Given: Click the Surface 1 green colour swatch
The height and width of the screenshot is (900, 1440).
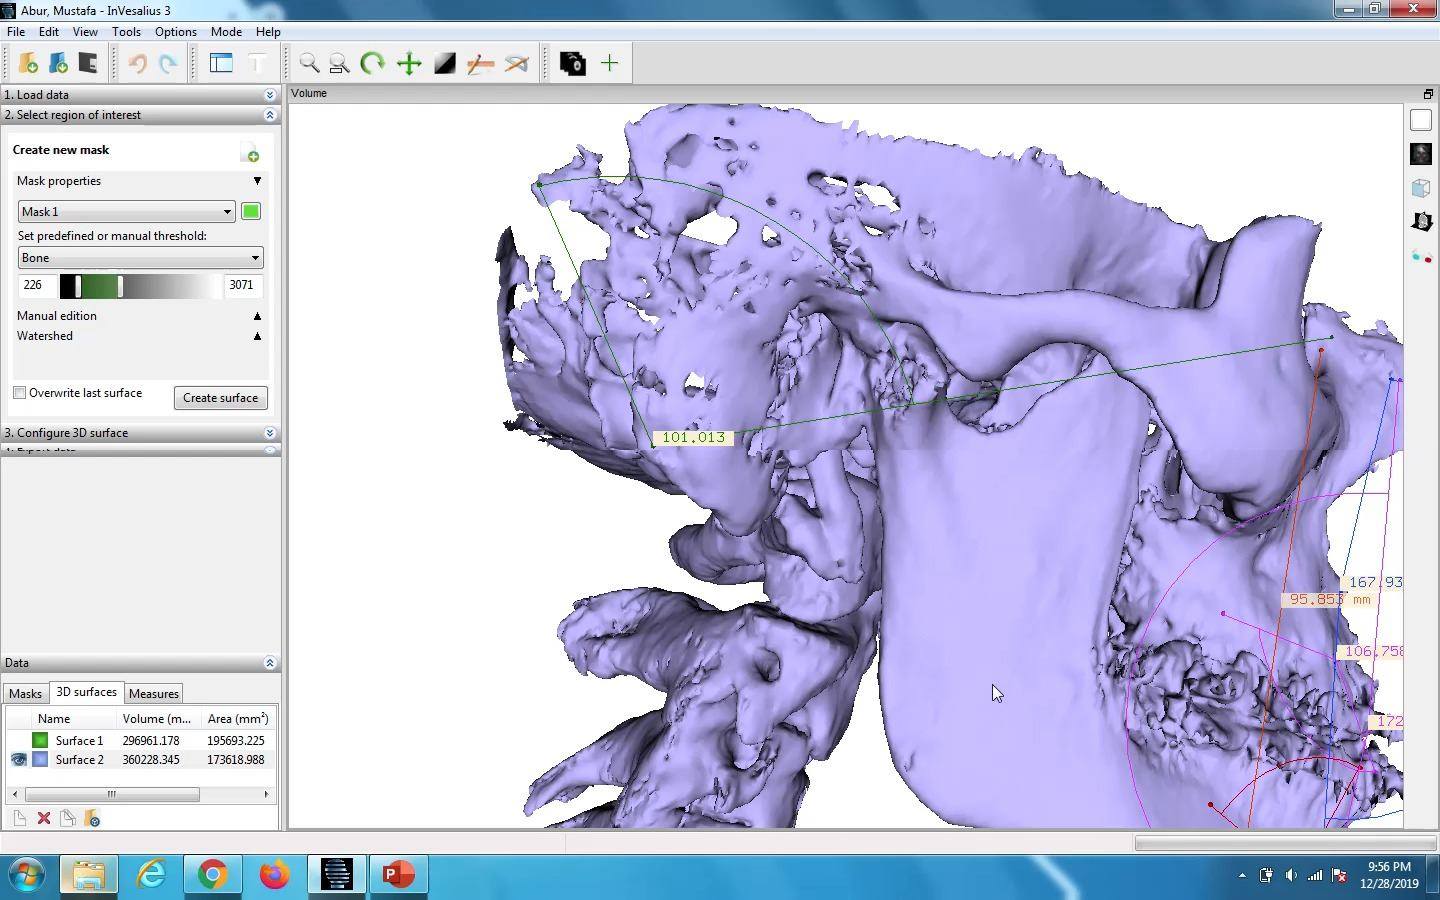Looking at the screenshot, I should pyautogui.click(x=40, y=741).
